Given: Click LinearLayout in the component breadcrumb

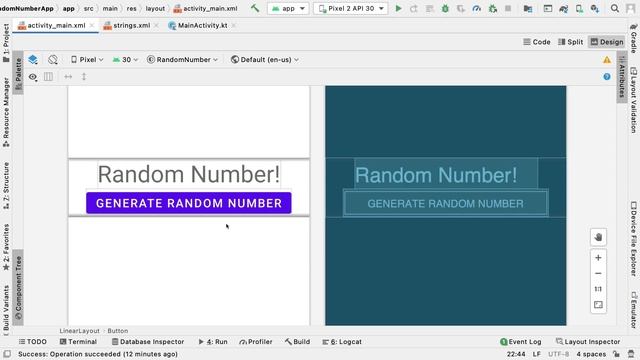Looking at the screenshot, I should coord(79,331).
